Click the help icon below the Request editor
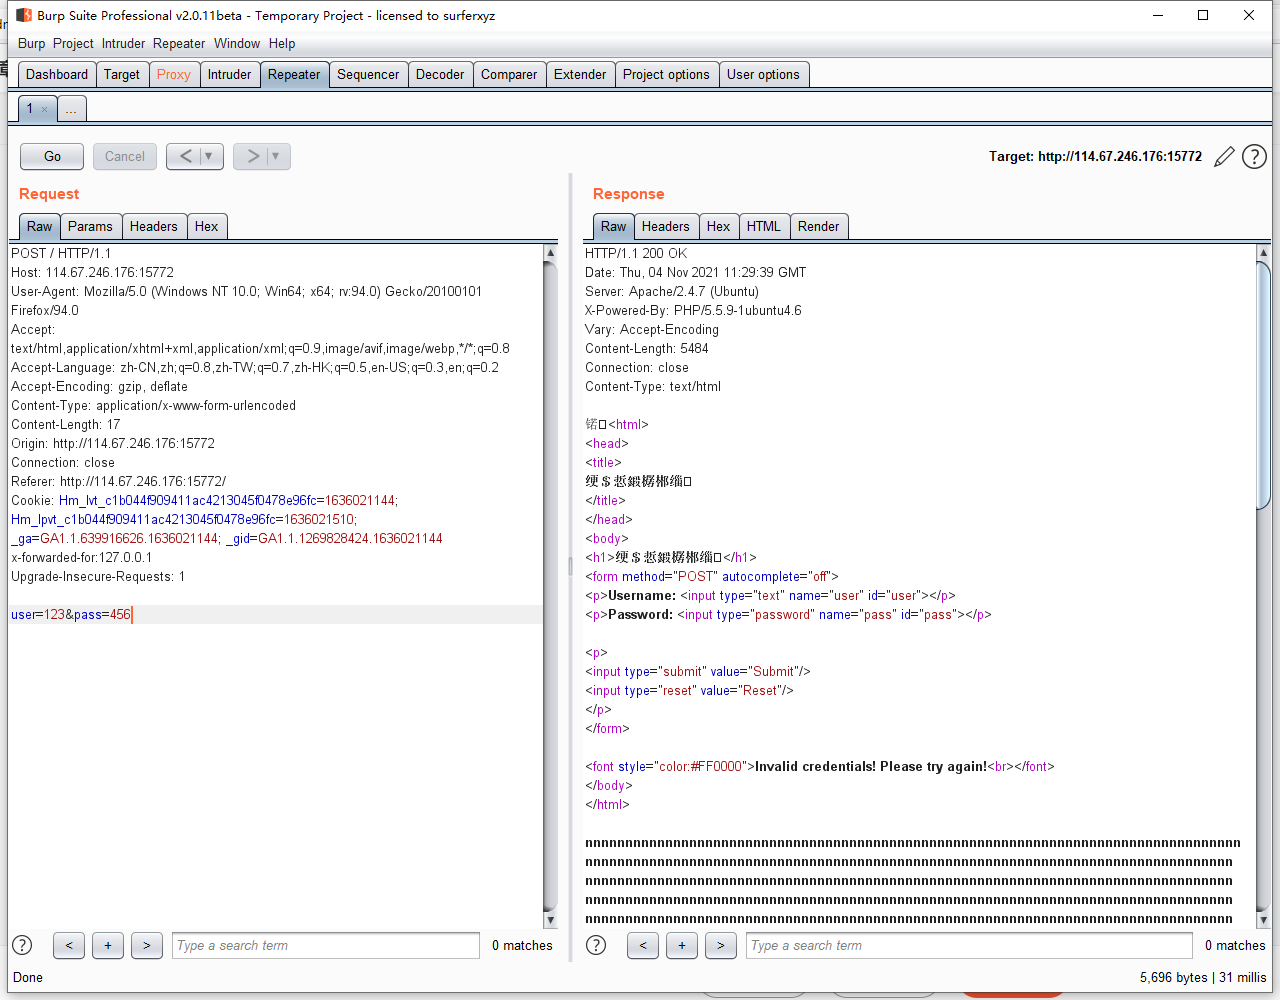The width and height of the screenshot is (1280, 1000). point(21,945)
